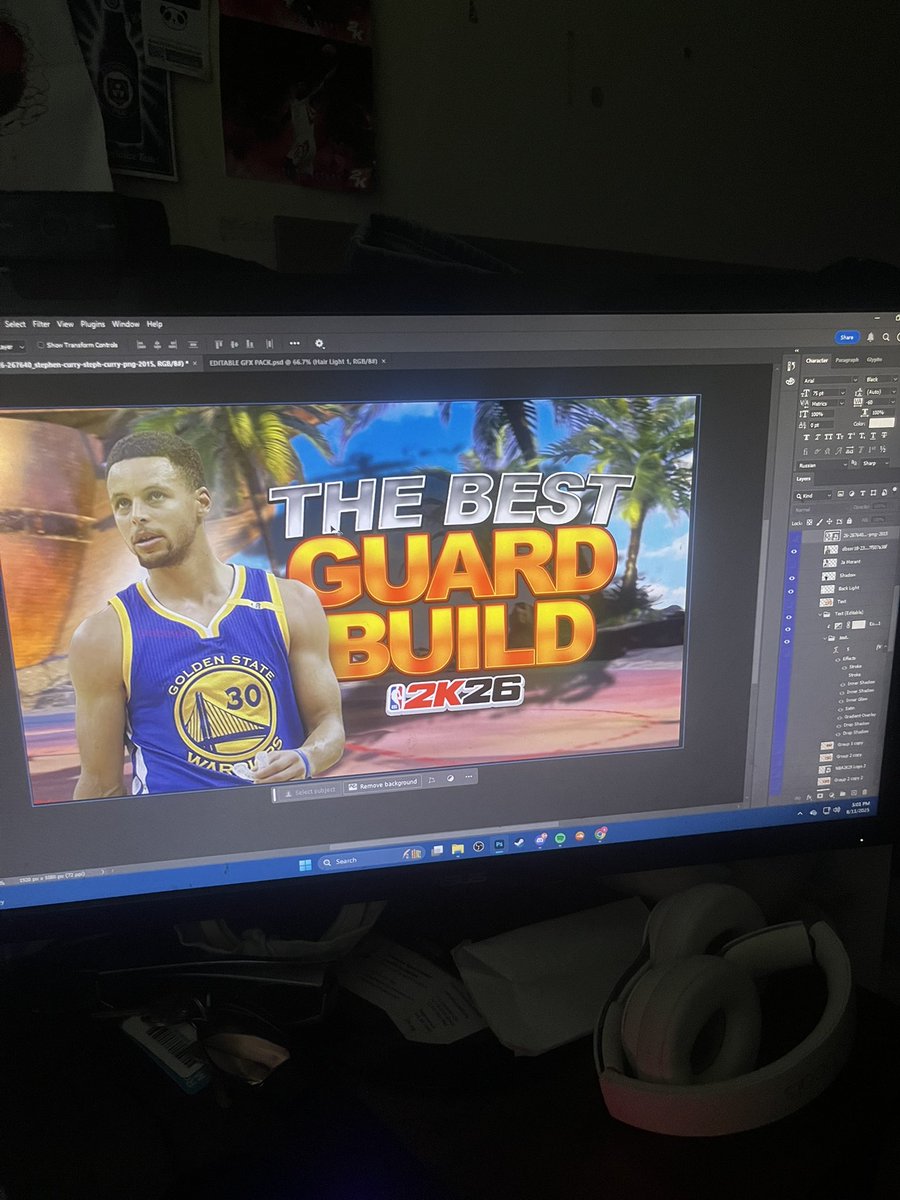Filter layers for pixel layers

point(840,494)
